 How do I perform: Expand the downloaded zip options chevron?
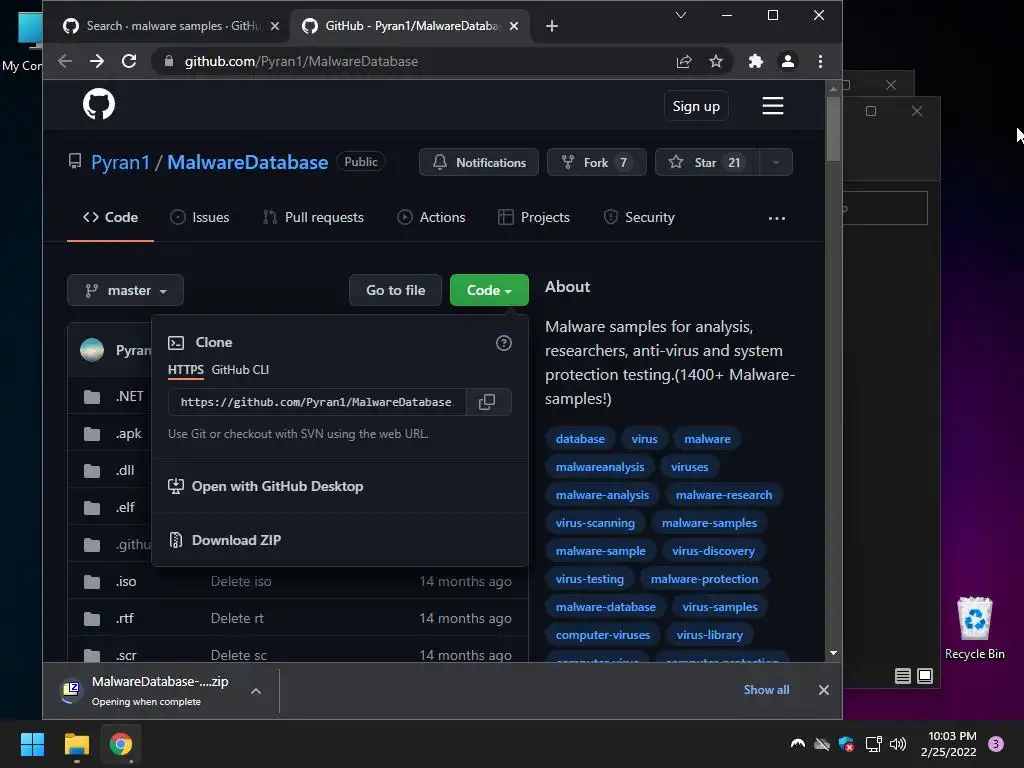click(256, 691)
